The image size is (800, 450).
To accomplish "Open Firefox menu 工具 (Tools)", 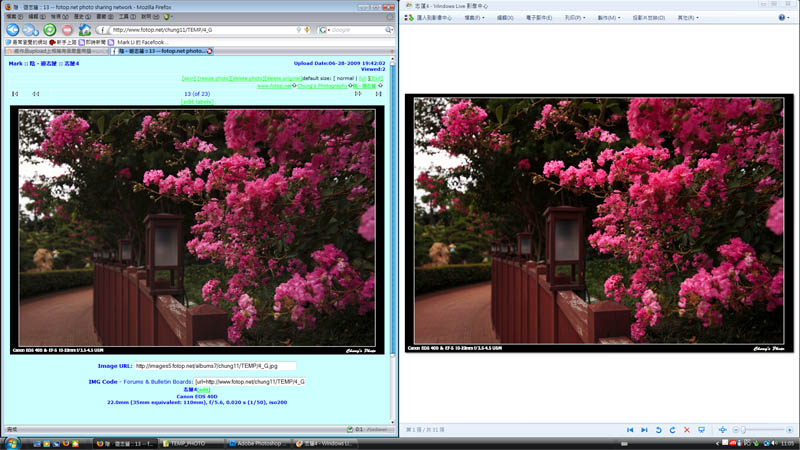I will (127, 17).
